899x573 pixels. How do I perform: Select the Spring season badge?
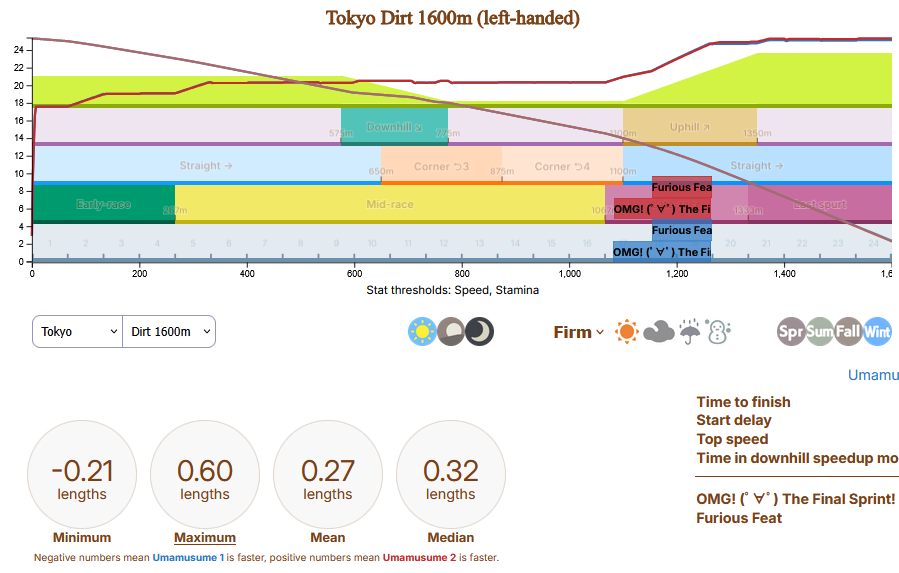(791, 332)
